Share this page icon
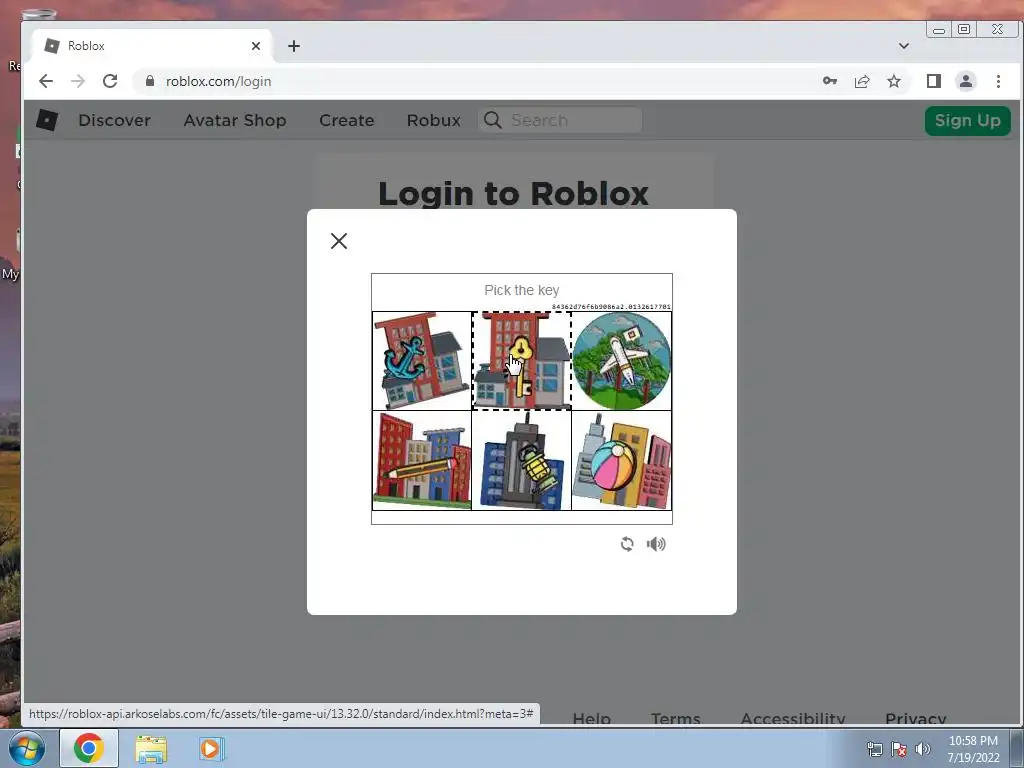This screenshot has width=1024, height=768. [862, 81]
